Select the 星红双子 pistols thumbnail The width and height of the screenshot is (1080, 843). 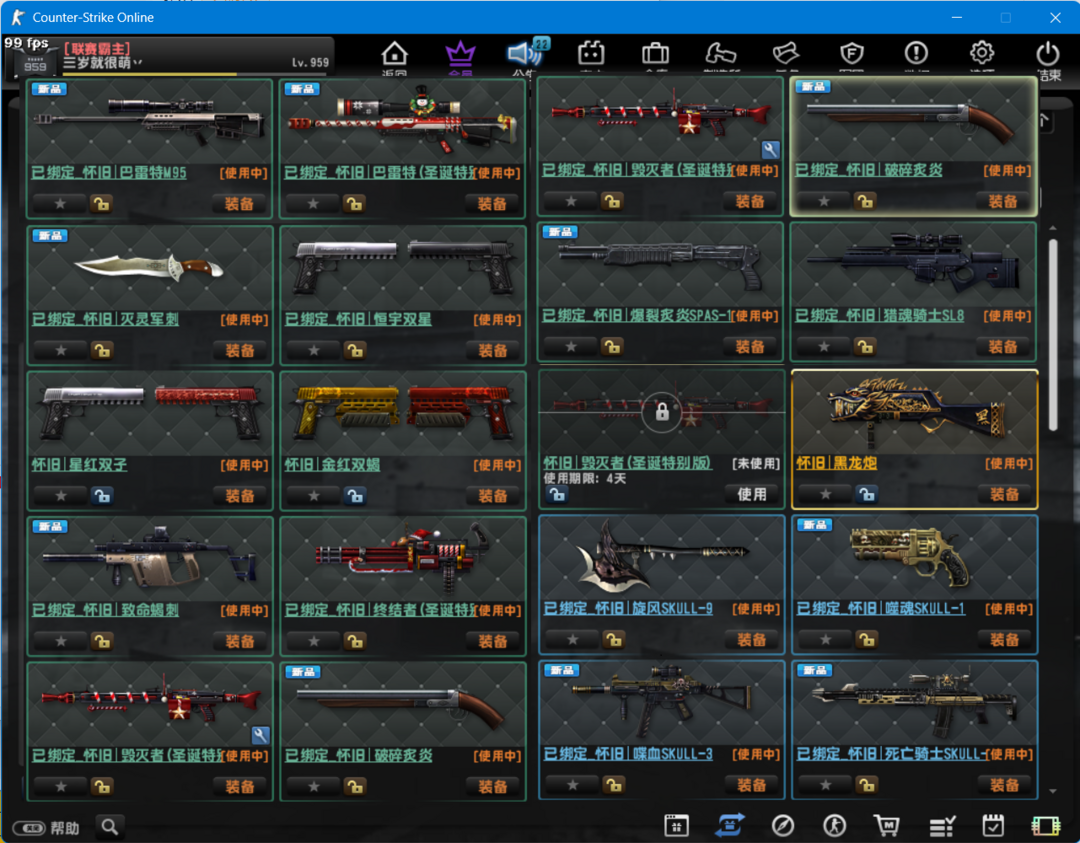[x=150, y=415]
